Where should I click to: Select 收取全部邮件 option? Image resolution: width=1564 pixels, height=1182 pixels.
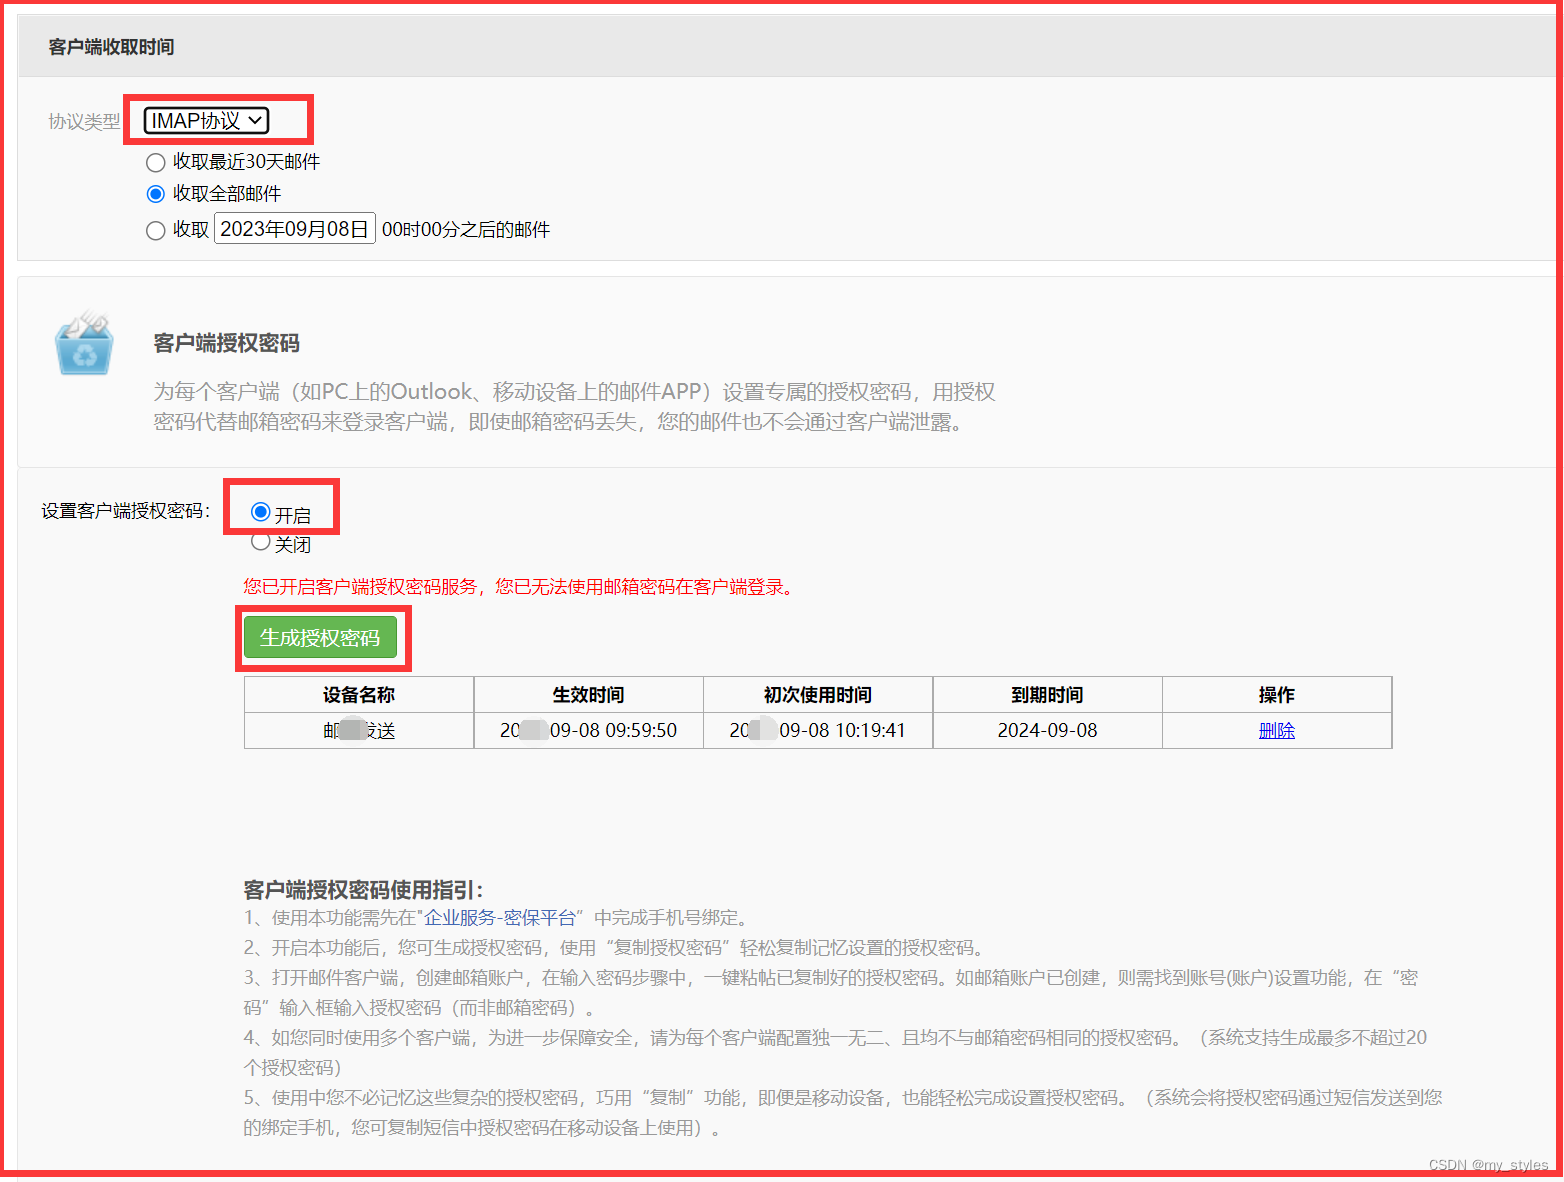pos(156,194)
